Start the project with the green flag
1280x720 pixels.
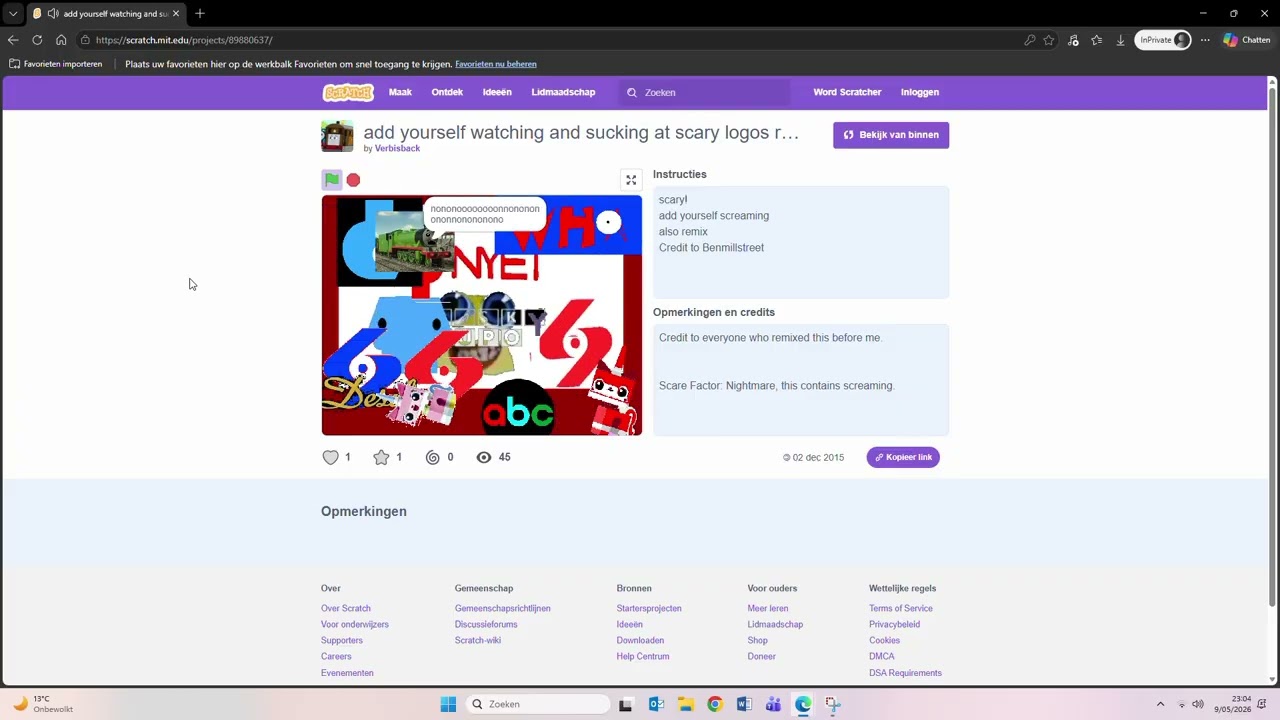click(331, 180)
